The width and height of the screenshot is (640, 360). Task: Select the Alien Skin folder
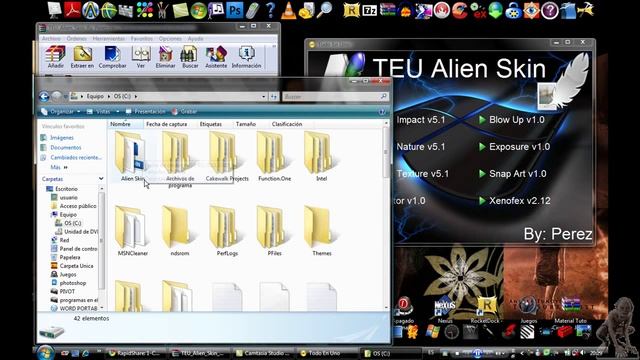(x=132, y=156)
